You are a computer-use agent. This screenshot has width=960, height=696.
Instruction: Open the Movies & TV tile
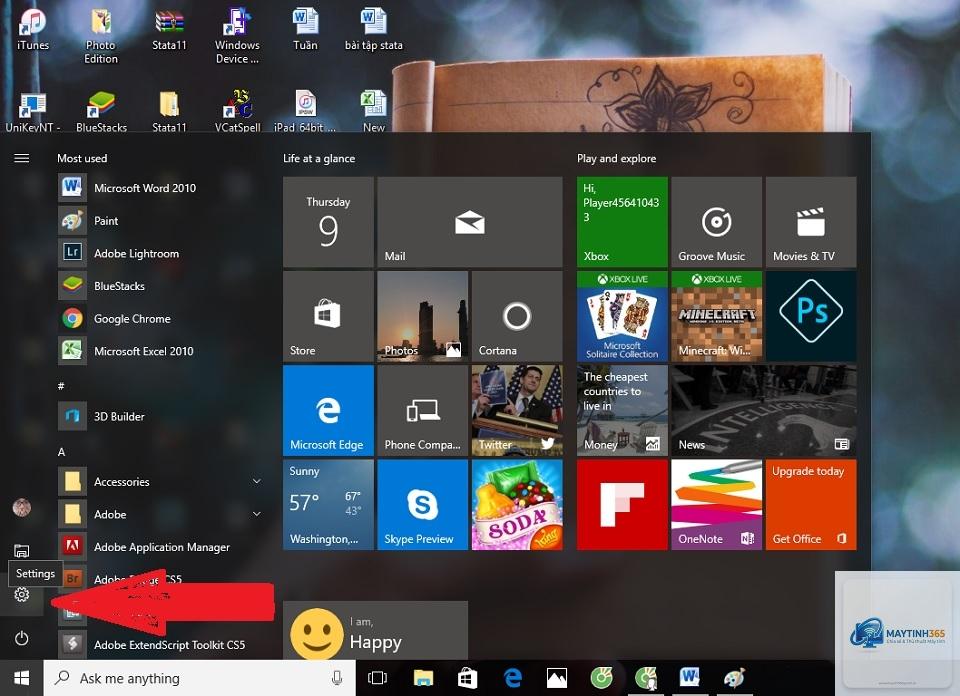811,222
